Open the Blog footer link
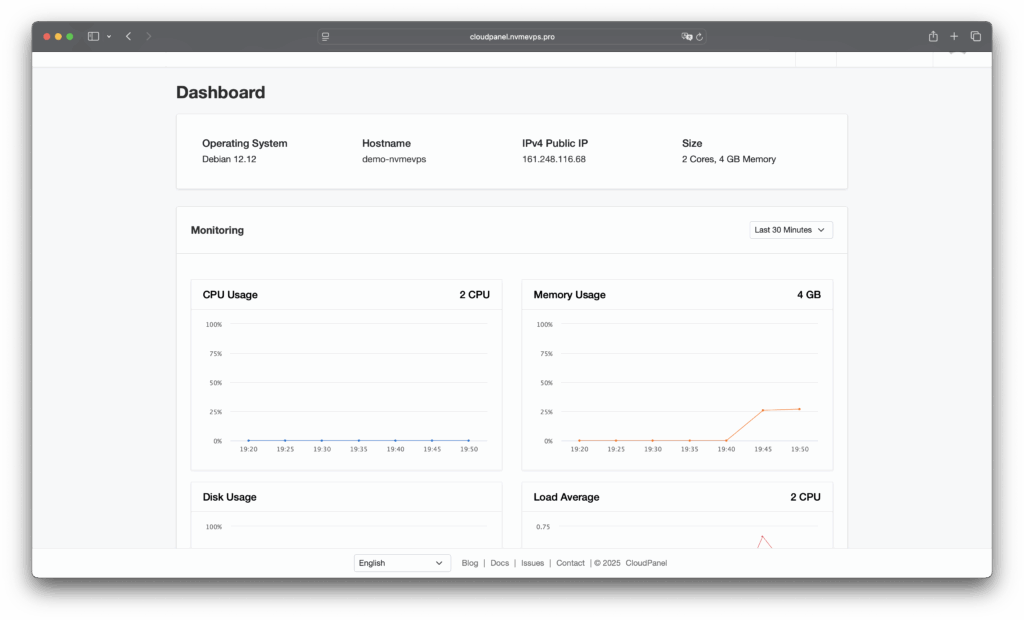Image resolution: width=1024 pixels, height=620 pixels. 470,563
